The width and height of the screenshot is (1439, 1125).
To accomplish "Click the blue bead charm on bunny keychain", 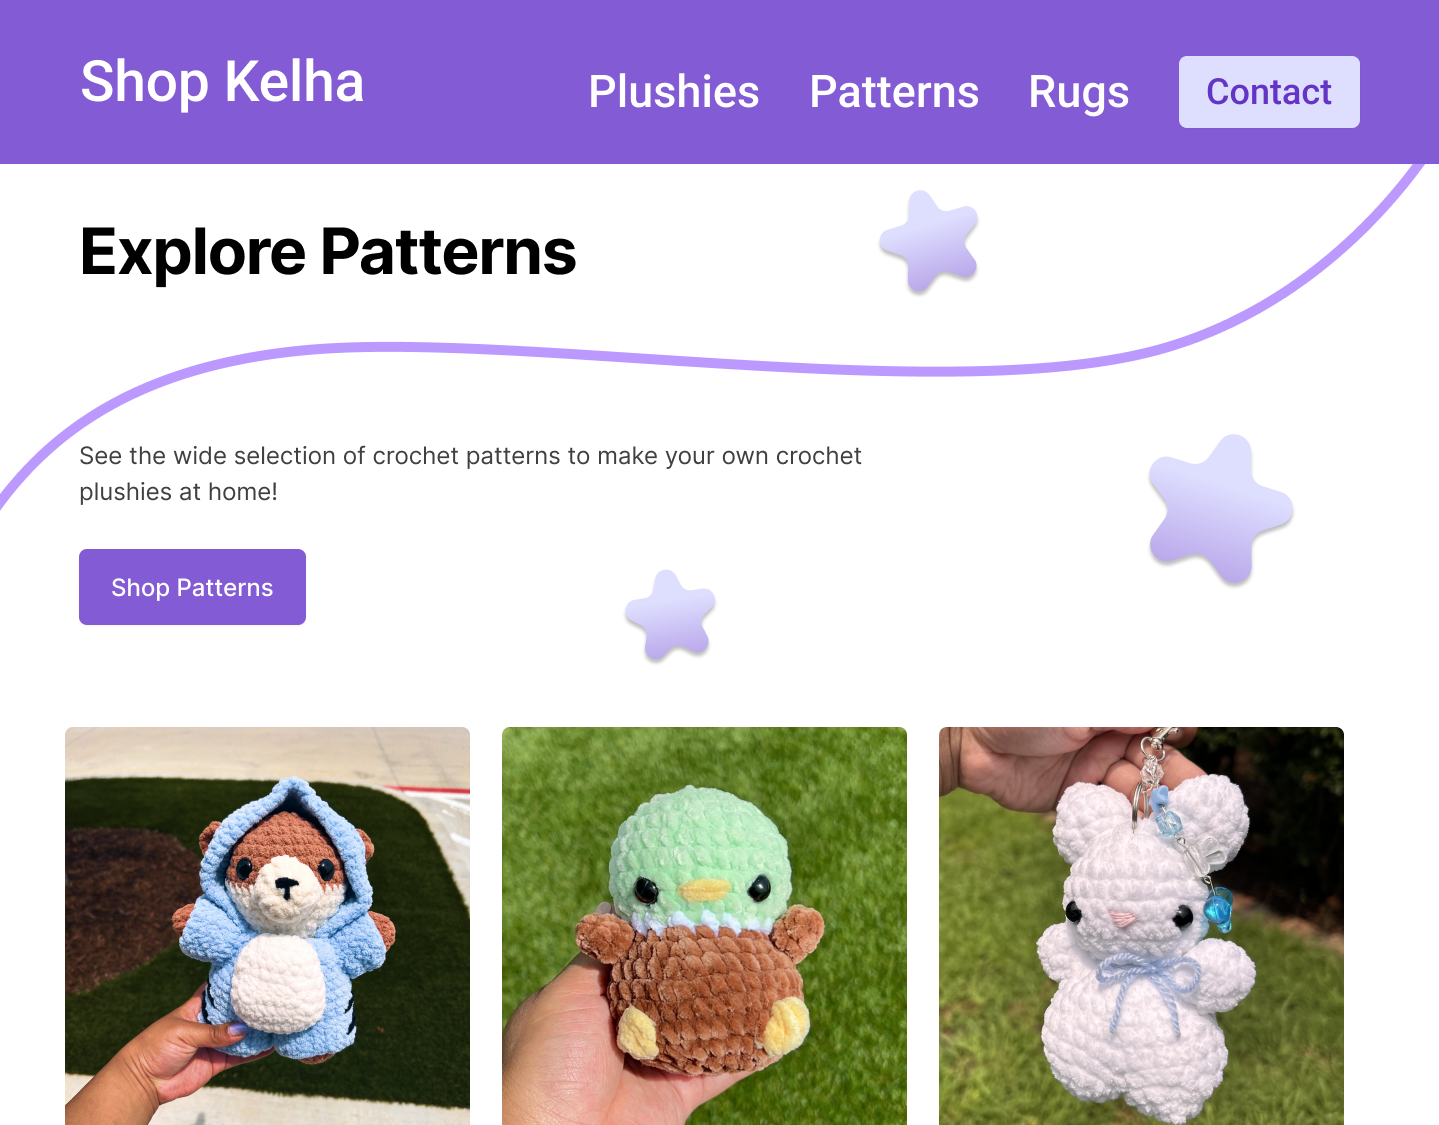I will [1218, 908].
